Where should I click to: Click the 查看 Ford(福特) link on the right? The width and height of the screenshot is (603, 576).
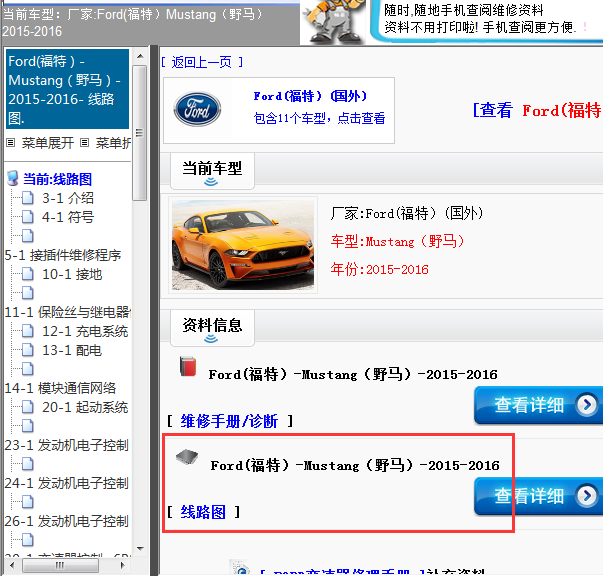point(537,110)
